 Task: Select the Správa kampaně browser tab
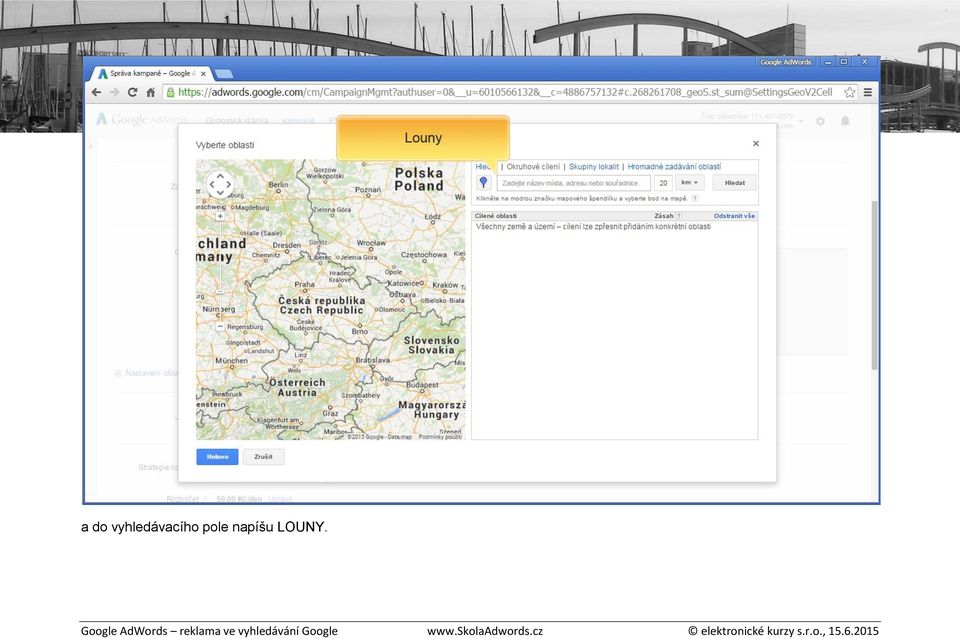tap(151, 73)
